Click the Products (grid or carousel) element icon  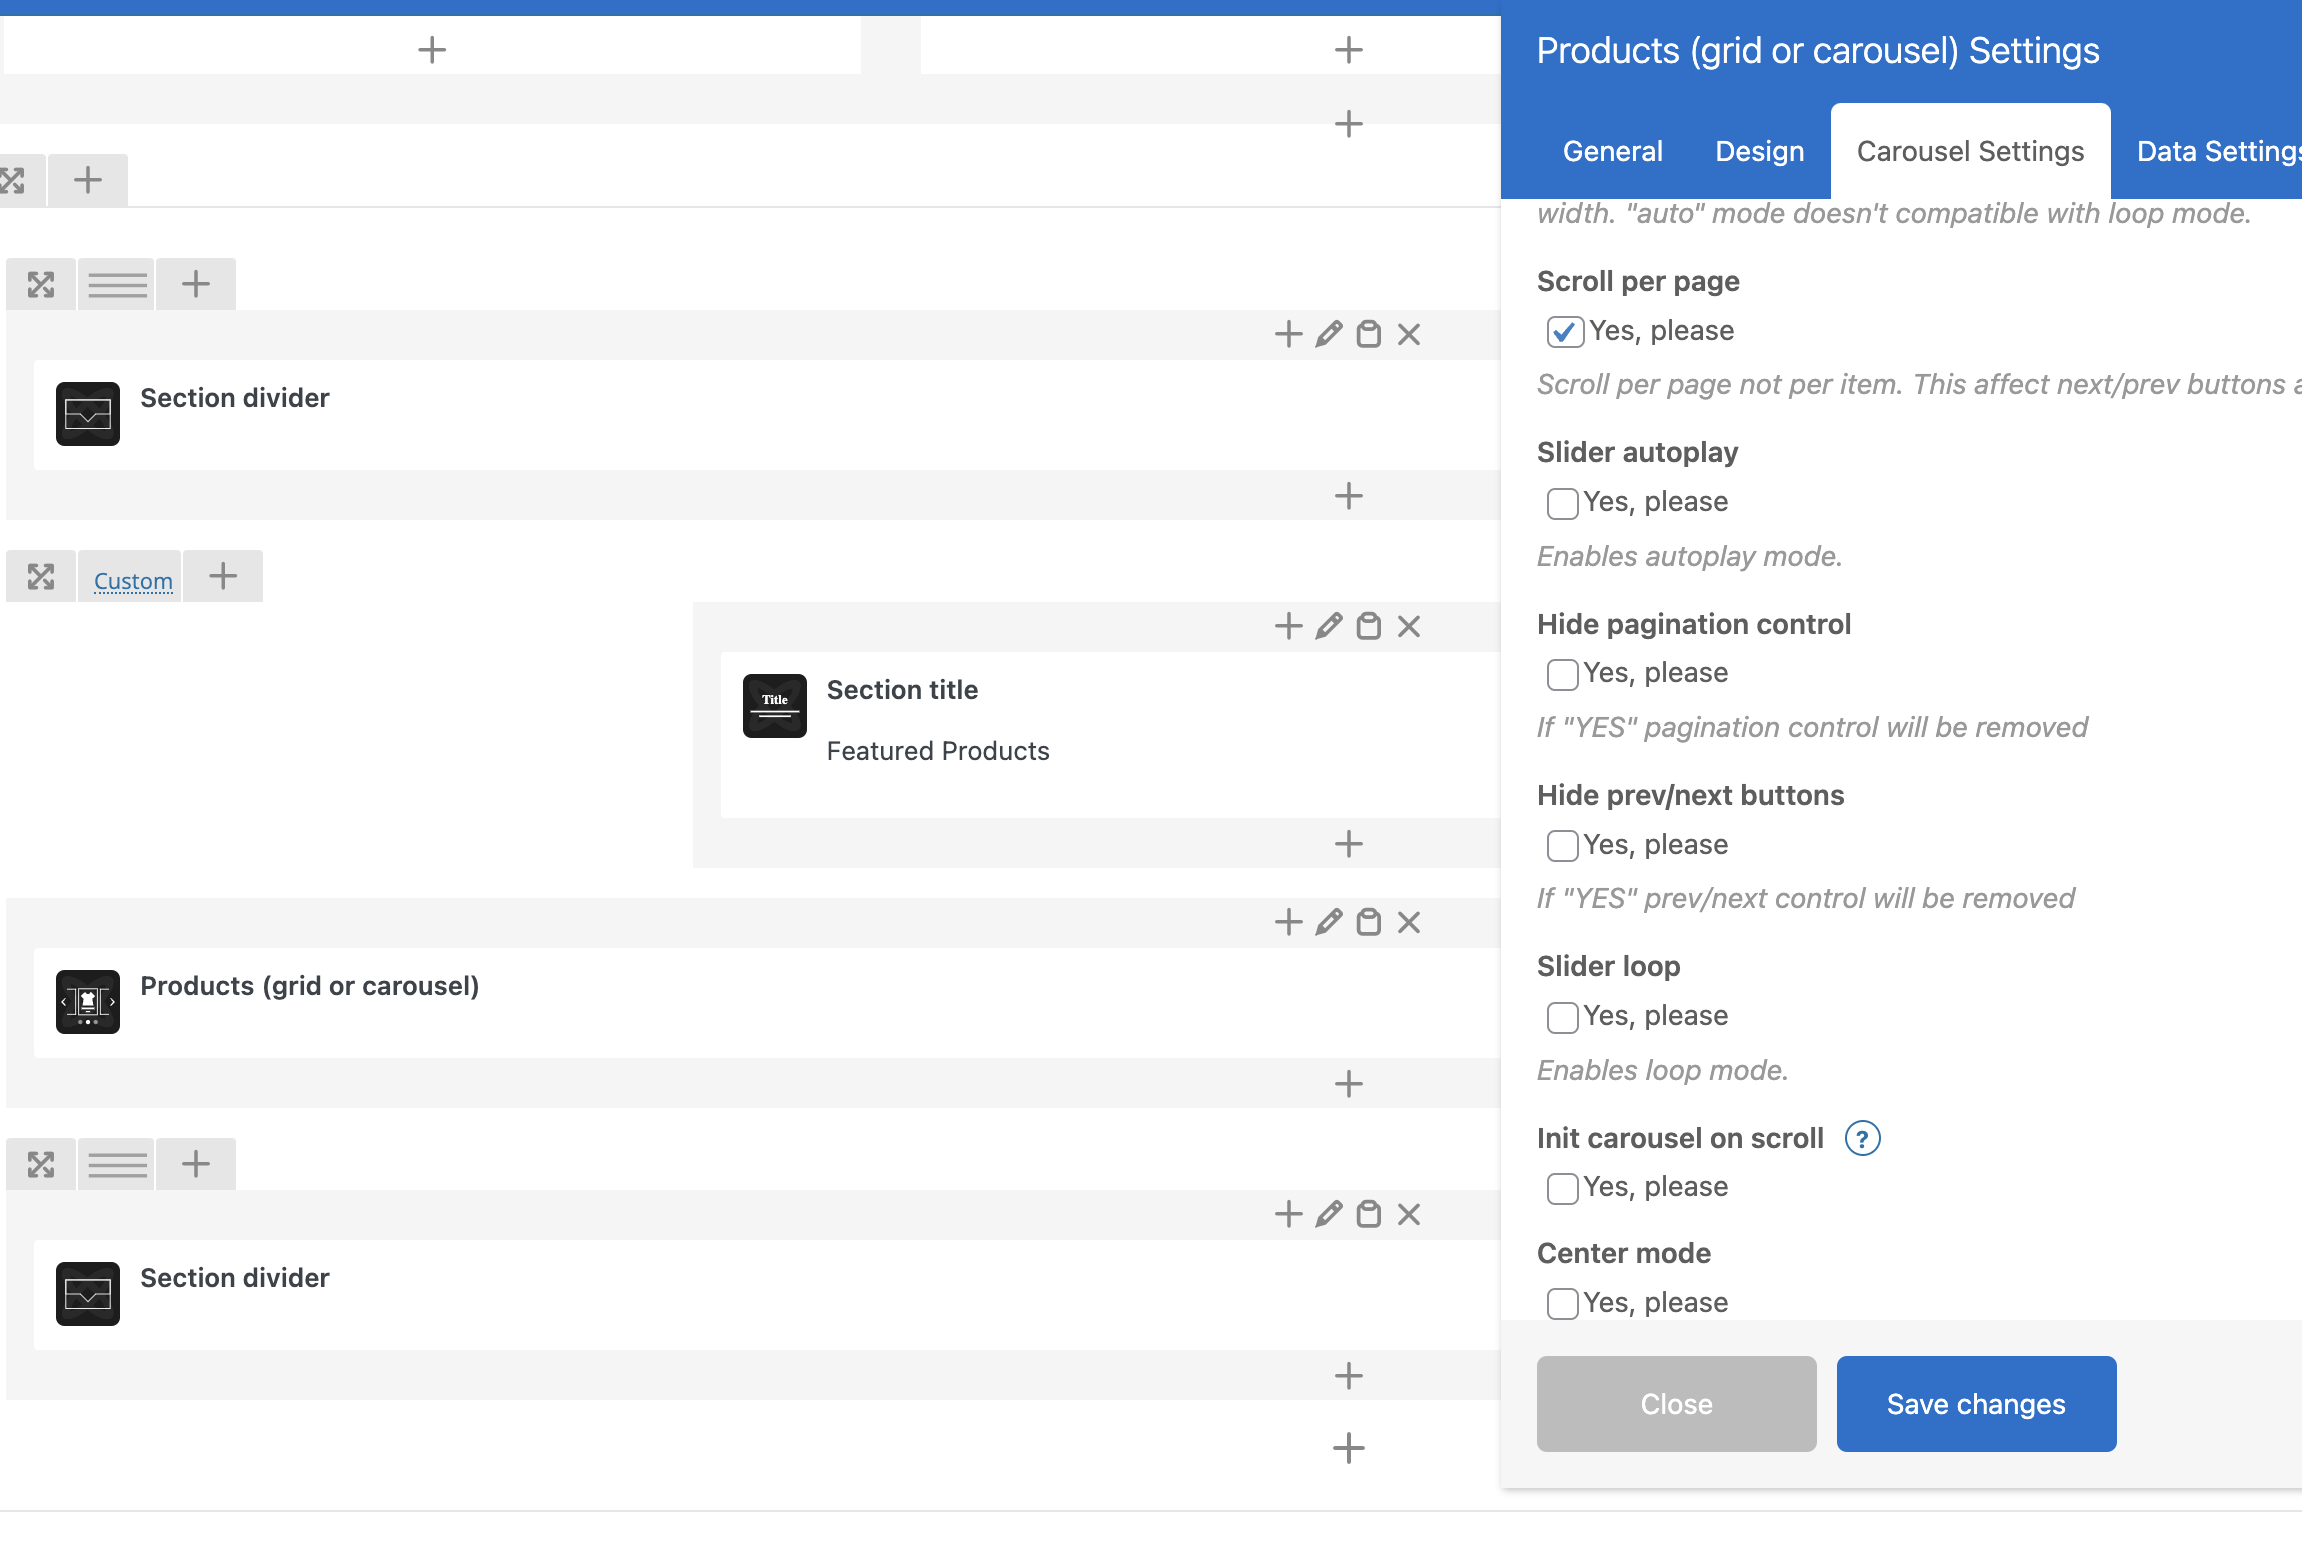click(x=88, y=1001)
